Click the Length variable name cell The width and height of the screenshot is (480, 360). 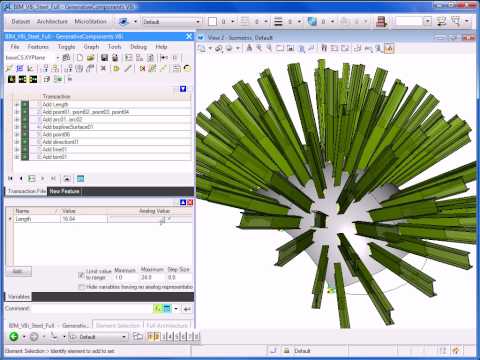pyautogui.click(x=37, y=219)
